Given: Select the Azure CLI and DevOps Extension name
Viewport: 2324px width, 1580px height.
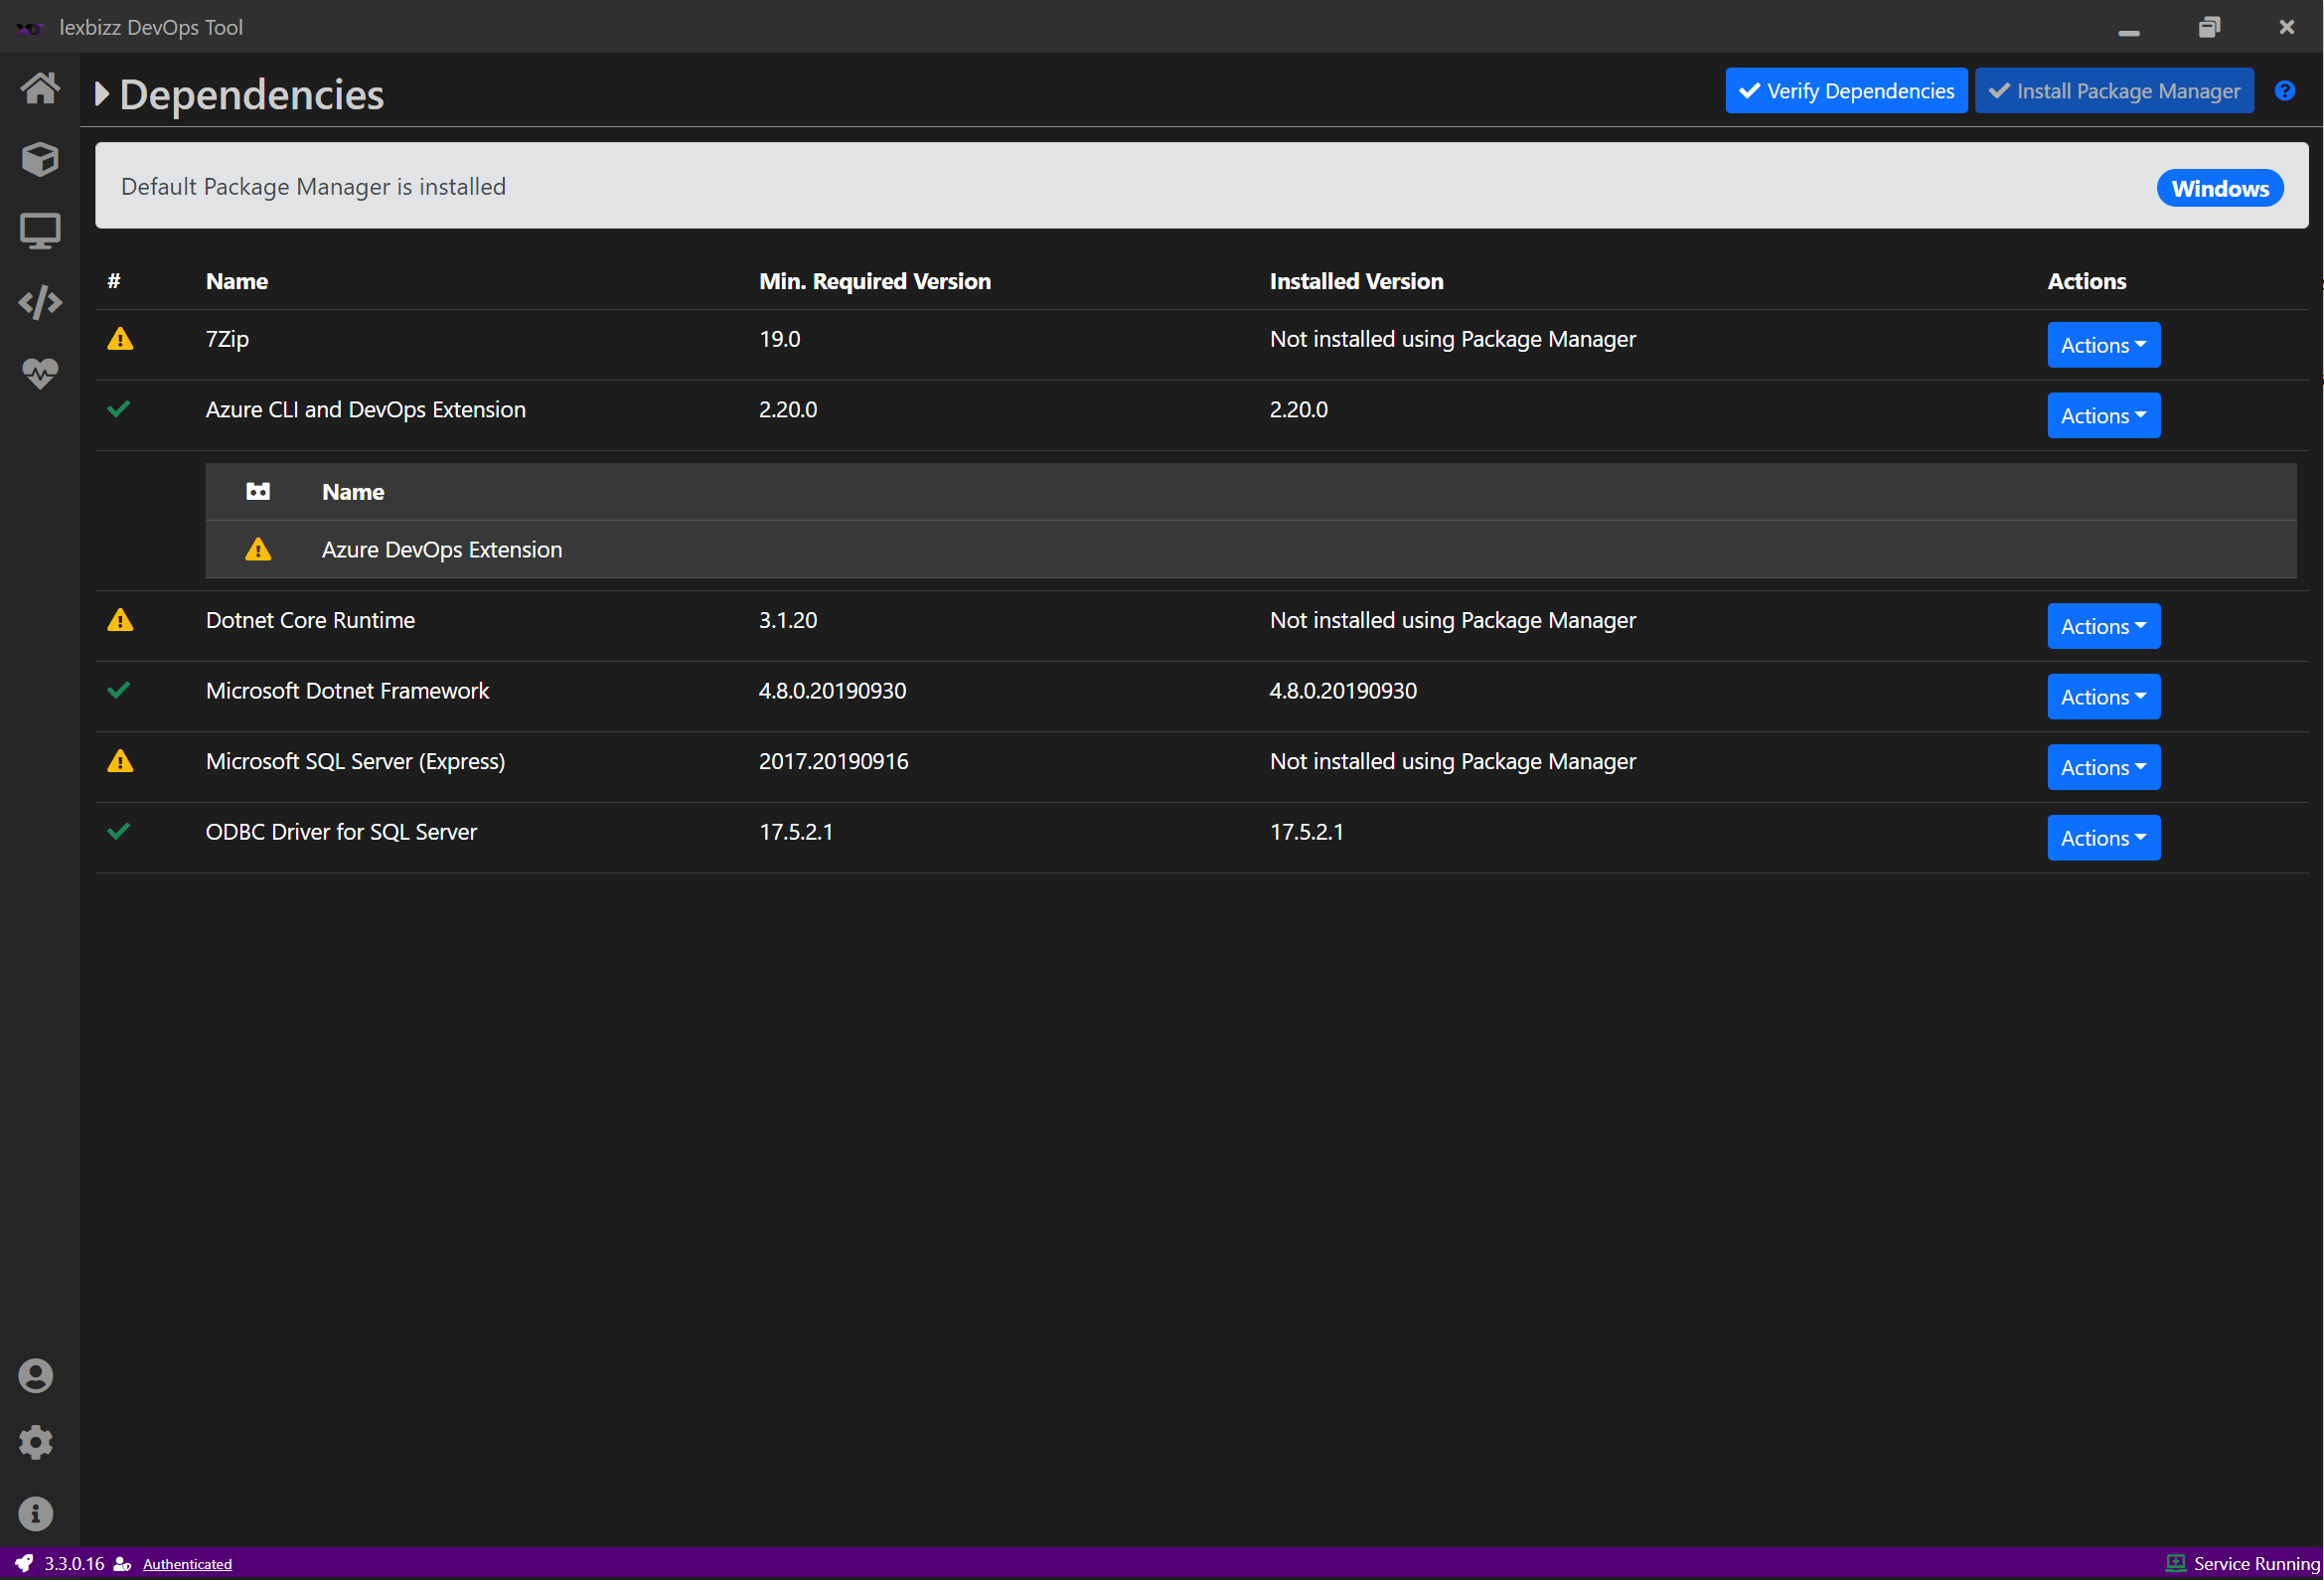Looking at the screenshot, I should click(365, 409).
